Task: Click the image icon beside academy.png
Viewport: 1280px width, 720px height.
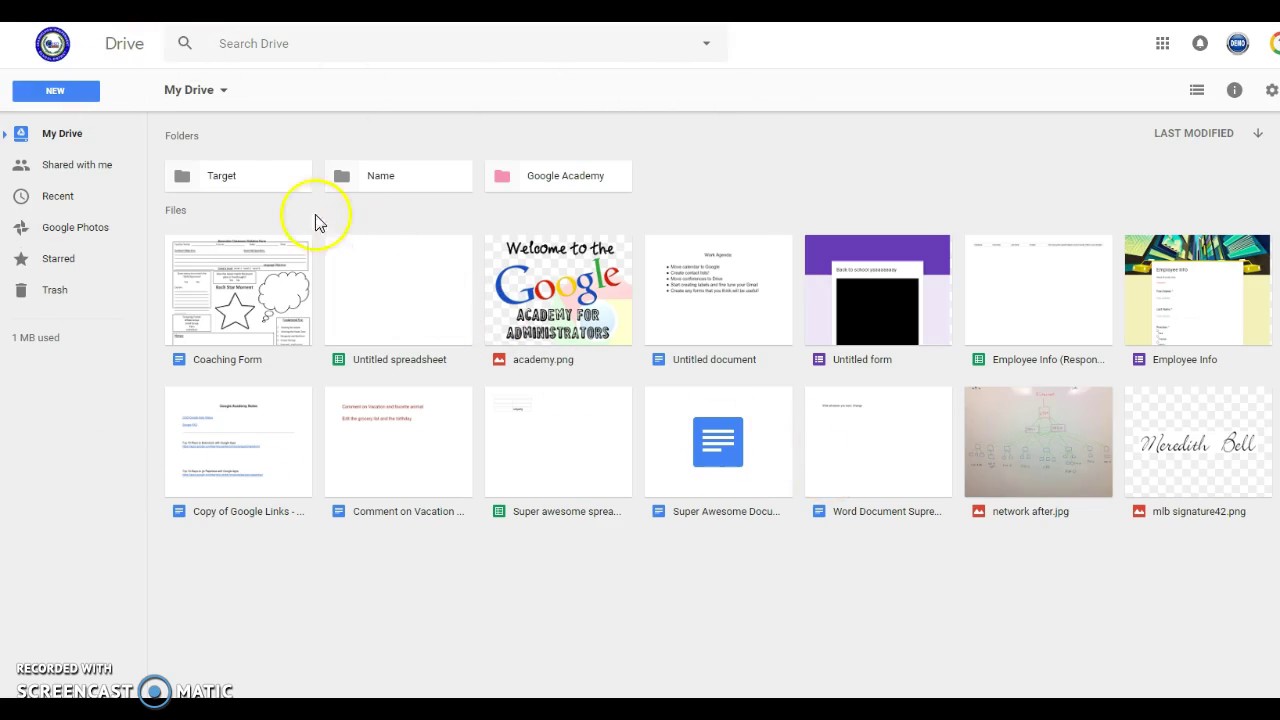Action: tap(499, 359)
